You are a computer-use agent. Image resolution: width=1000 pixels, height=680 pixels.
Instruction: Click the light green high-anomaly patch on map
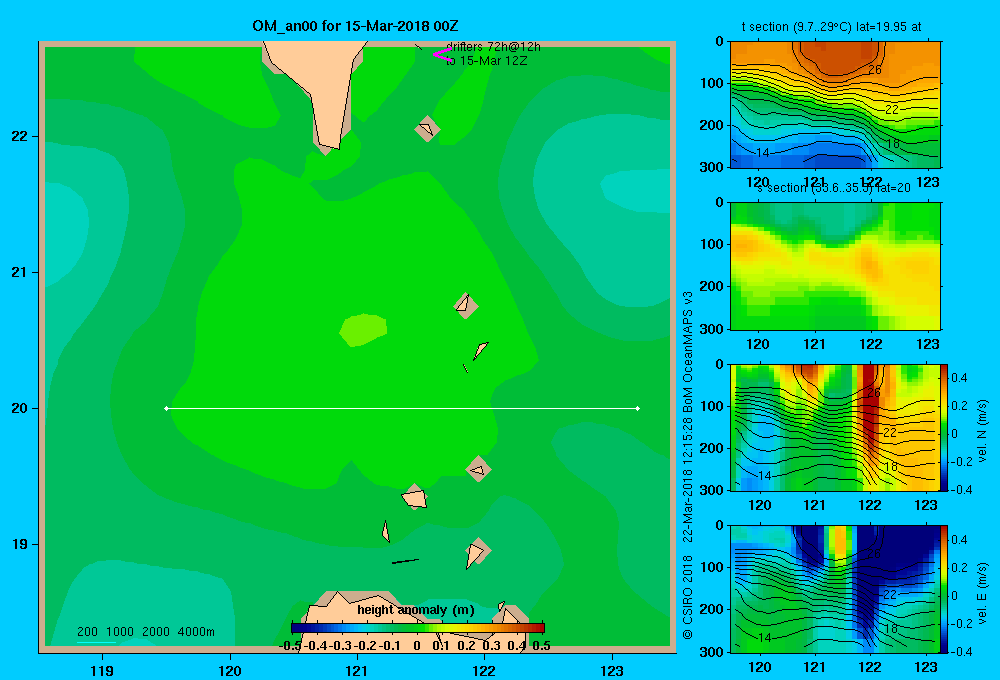point(363,330)
